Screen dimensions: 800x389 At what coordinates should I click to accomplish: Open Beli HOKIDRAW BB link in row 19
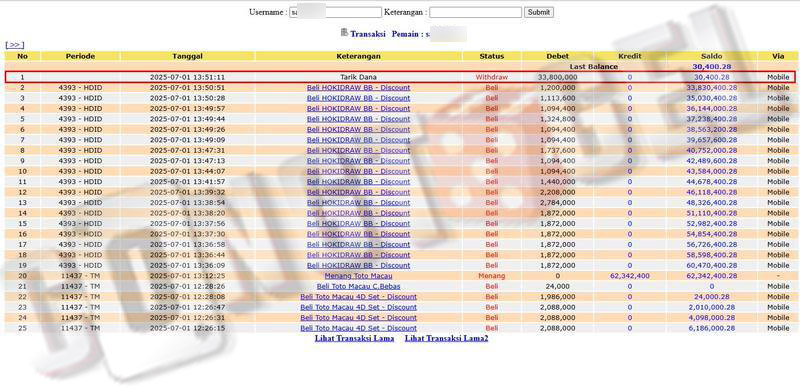coord(359,265)
